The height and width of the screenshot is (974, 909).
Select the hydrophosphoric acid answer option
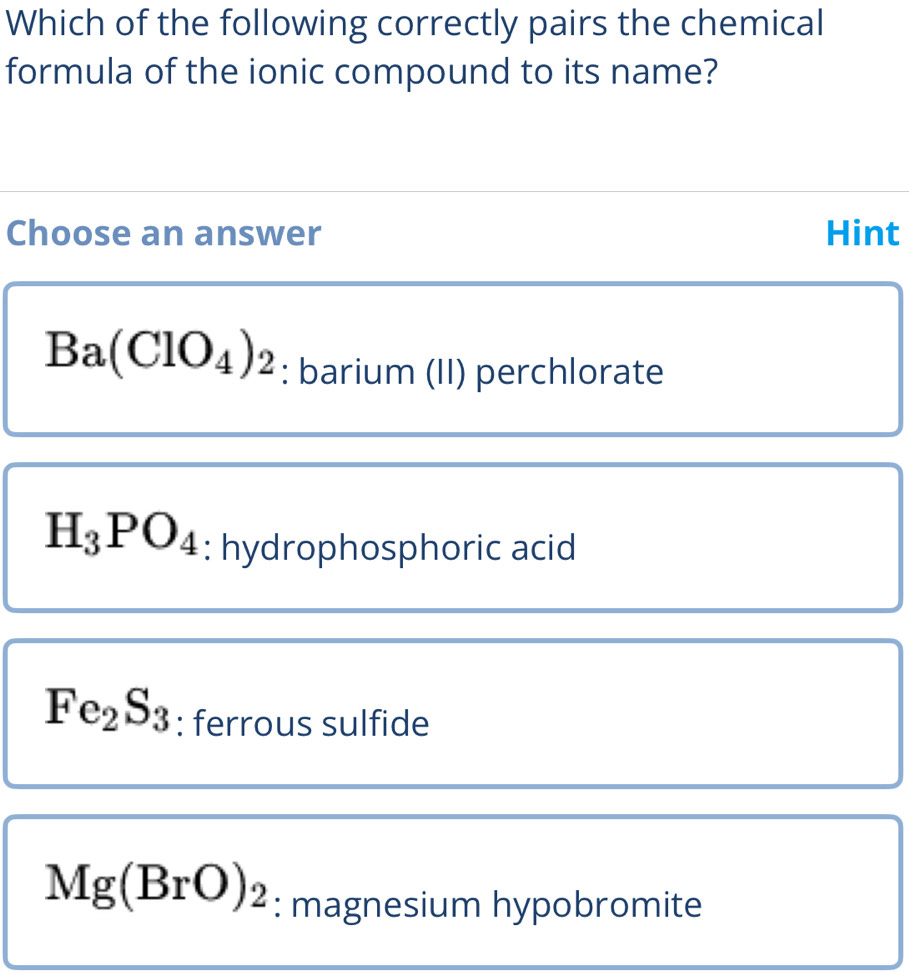[453, 536]
